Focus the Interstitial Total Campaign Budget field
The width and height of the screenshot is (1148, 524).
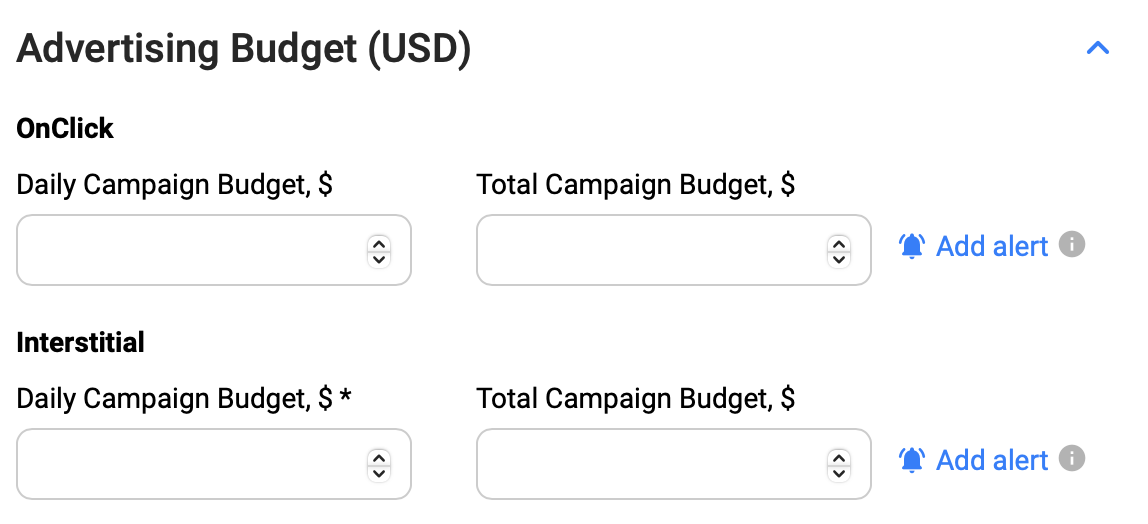pos(650,464)
